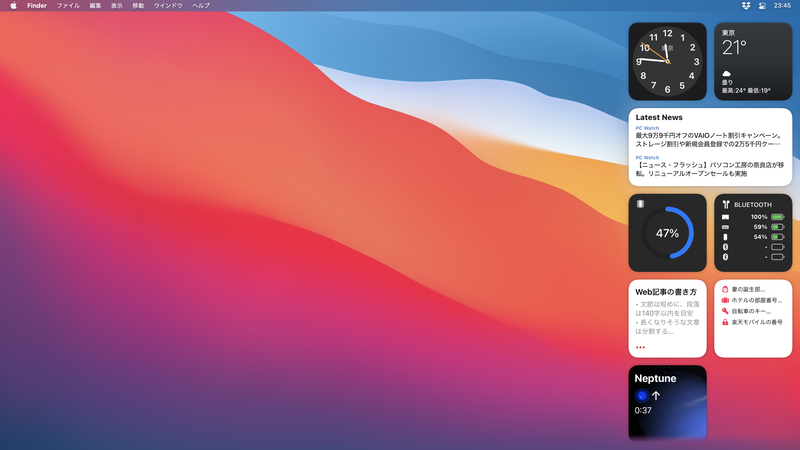
Task: Open the Finder menu
Action: (37, 6)
